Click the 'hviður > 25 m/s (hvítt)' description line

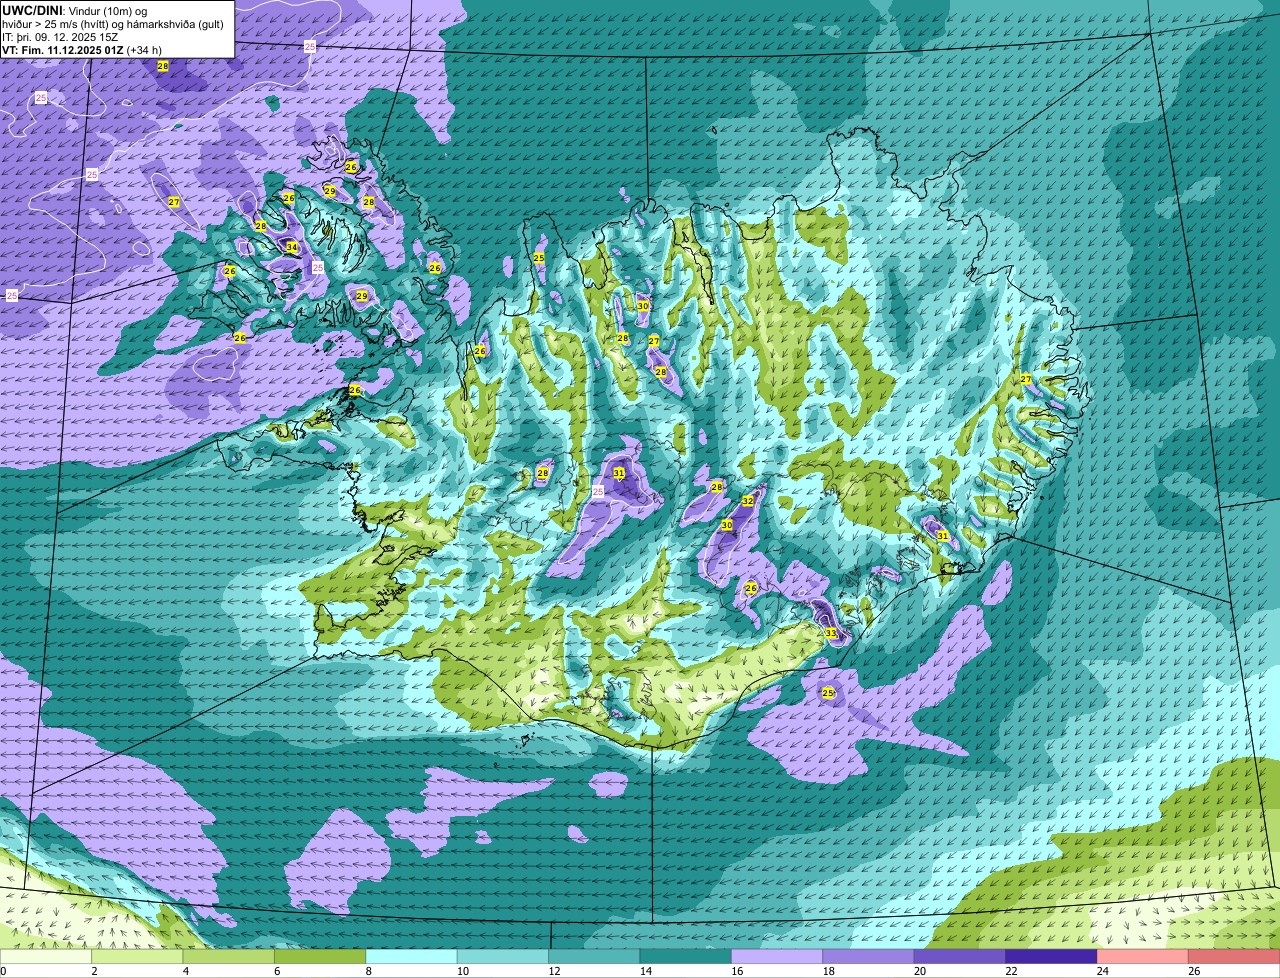point(113,23)
